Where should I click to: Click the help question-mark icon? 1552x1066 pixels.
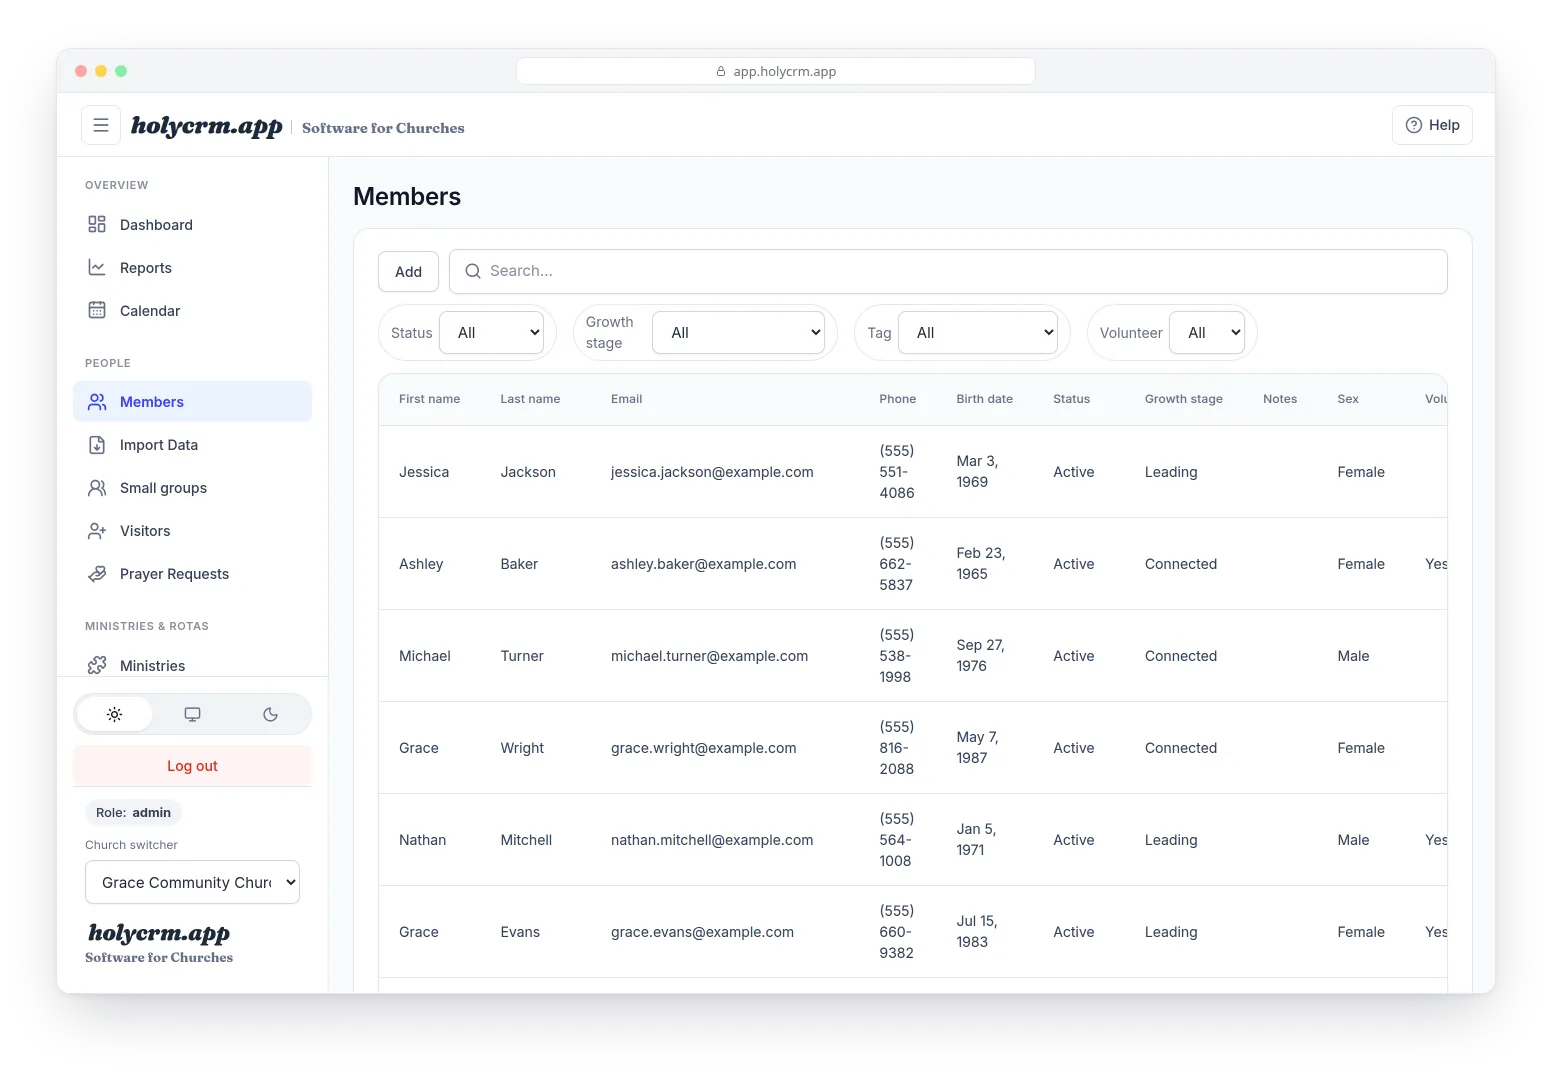[x=1414, y=125]
